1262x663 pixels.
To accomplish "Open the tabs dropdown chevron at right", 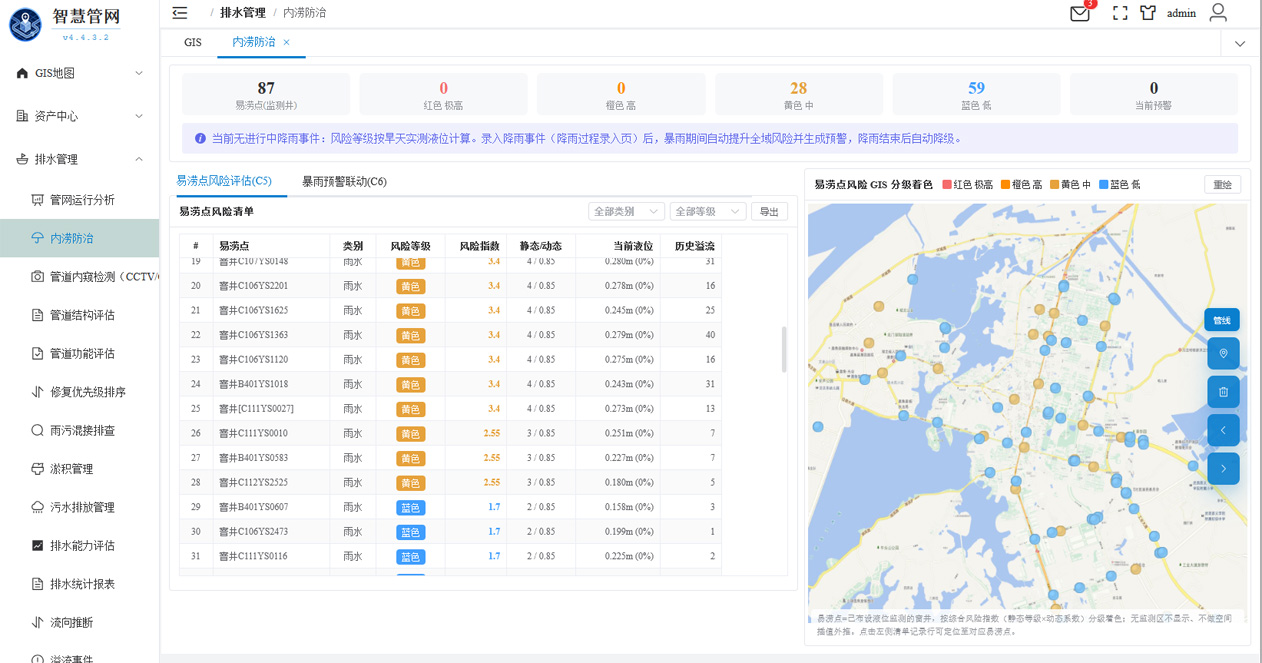I will (x=1240, y=43).
